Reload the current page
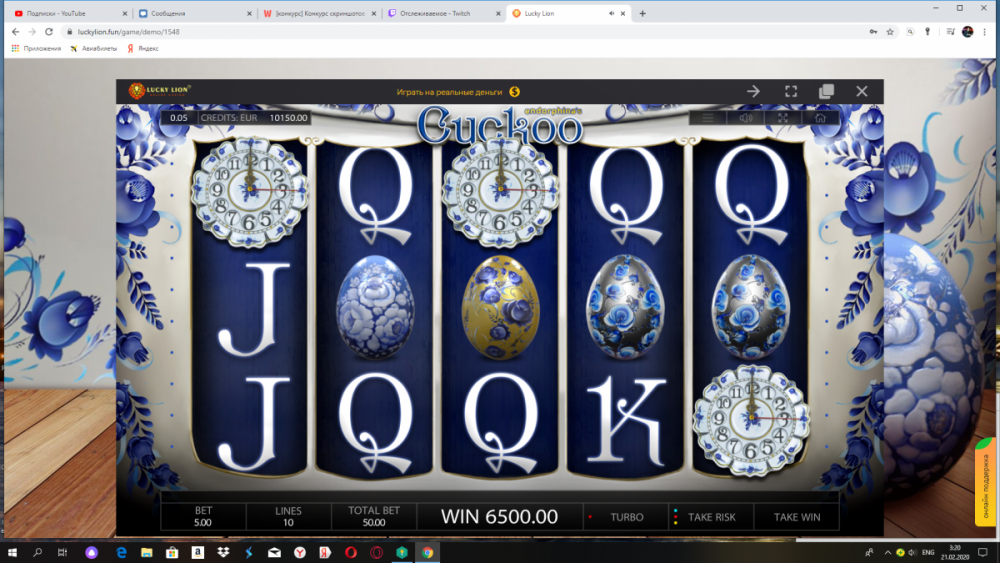The image size is (1000, 563). coord(49,31)
